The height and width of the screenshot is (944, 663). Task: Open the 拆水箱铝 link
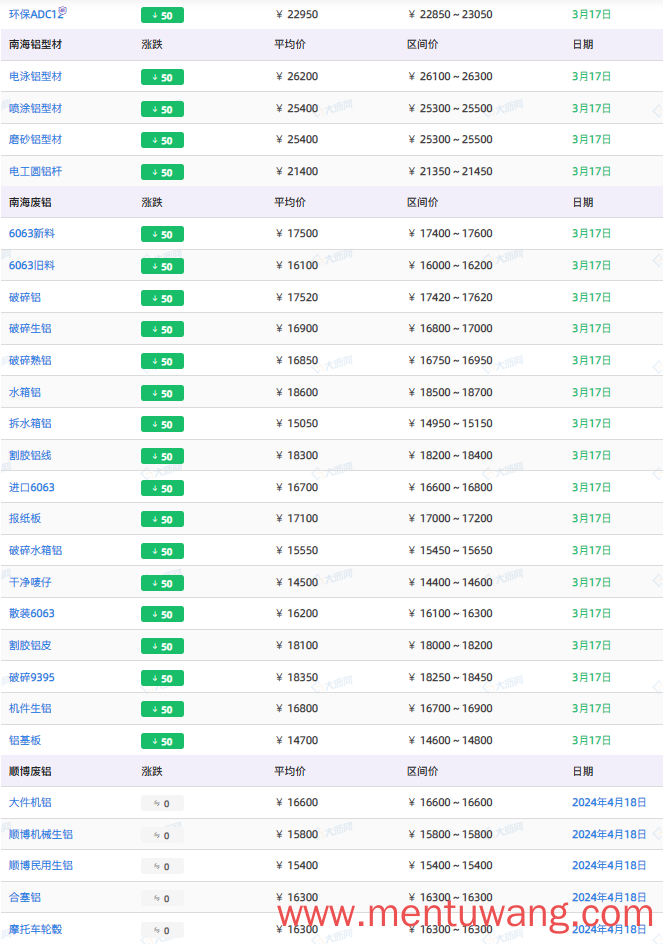(30, 424)
